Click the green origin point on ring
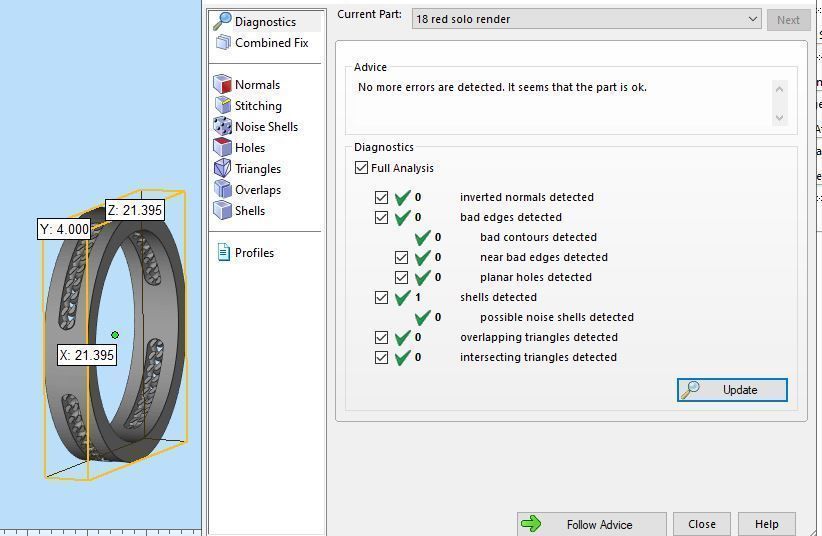This screenshot has height=536, width=822. pyautogui.click(x=115, y=335)
